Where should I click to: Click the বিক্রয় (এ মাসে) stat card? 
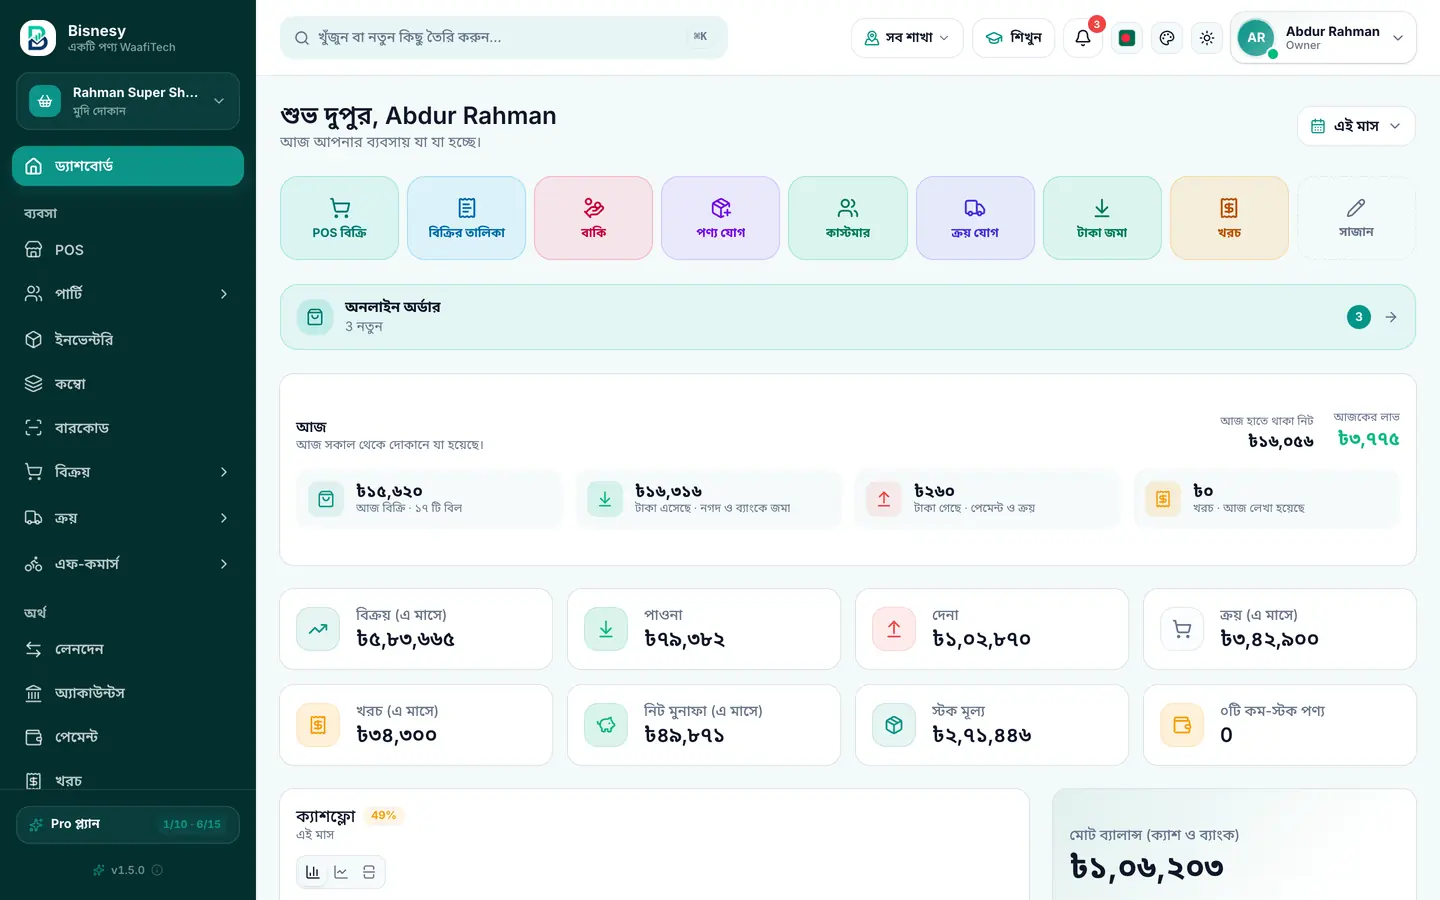click(x=416, y=629)
